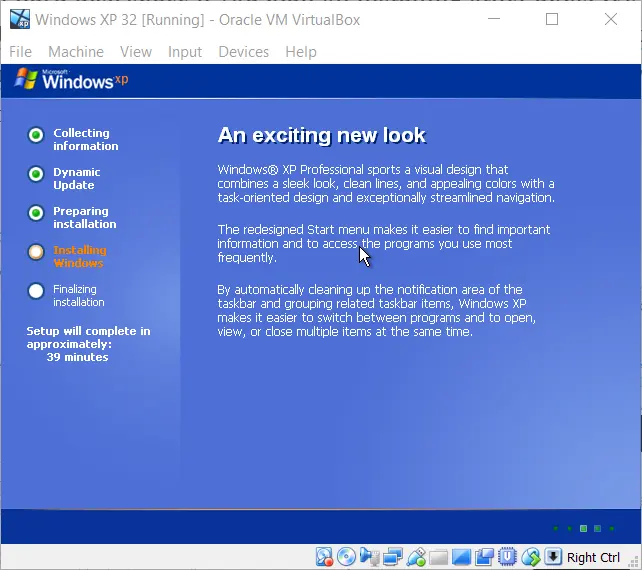Click the VirtualBox XP title bar icon
The image size is (642, 570).
coord(20,19)
